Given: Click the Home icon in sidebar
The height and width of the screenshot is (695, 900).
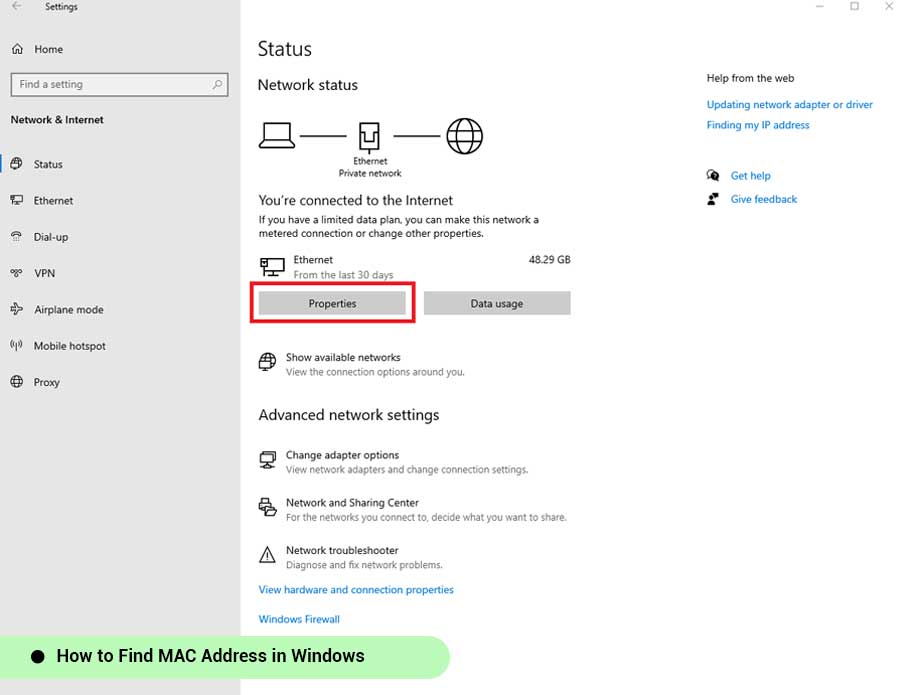Looking at the screenshot, I should pos(17,49).
